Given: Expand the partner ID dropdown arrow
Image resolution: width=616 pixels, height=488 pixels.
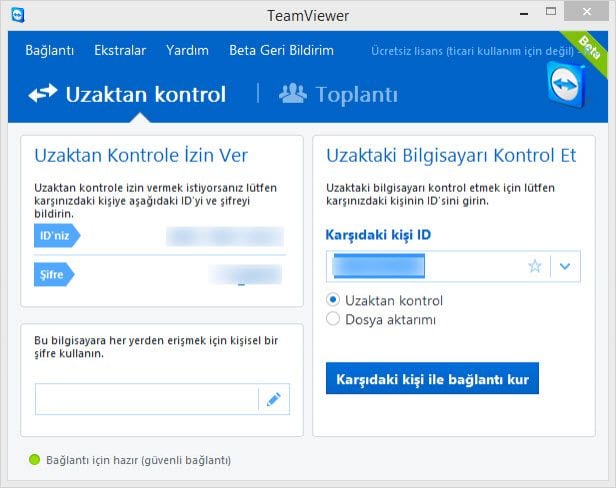Looking at the screenshot, I should [565, 266].
